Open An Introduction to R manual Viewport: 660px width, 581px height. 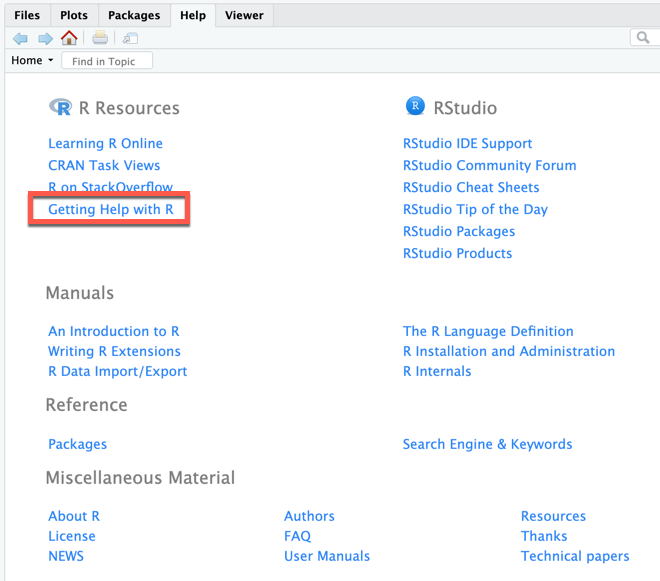(x=114, y=331)
